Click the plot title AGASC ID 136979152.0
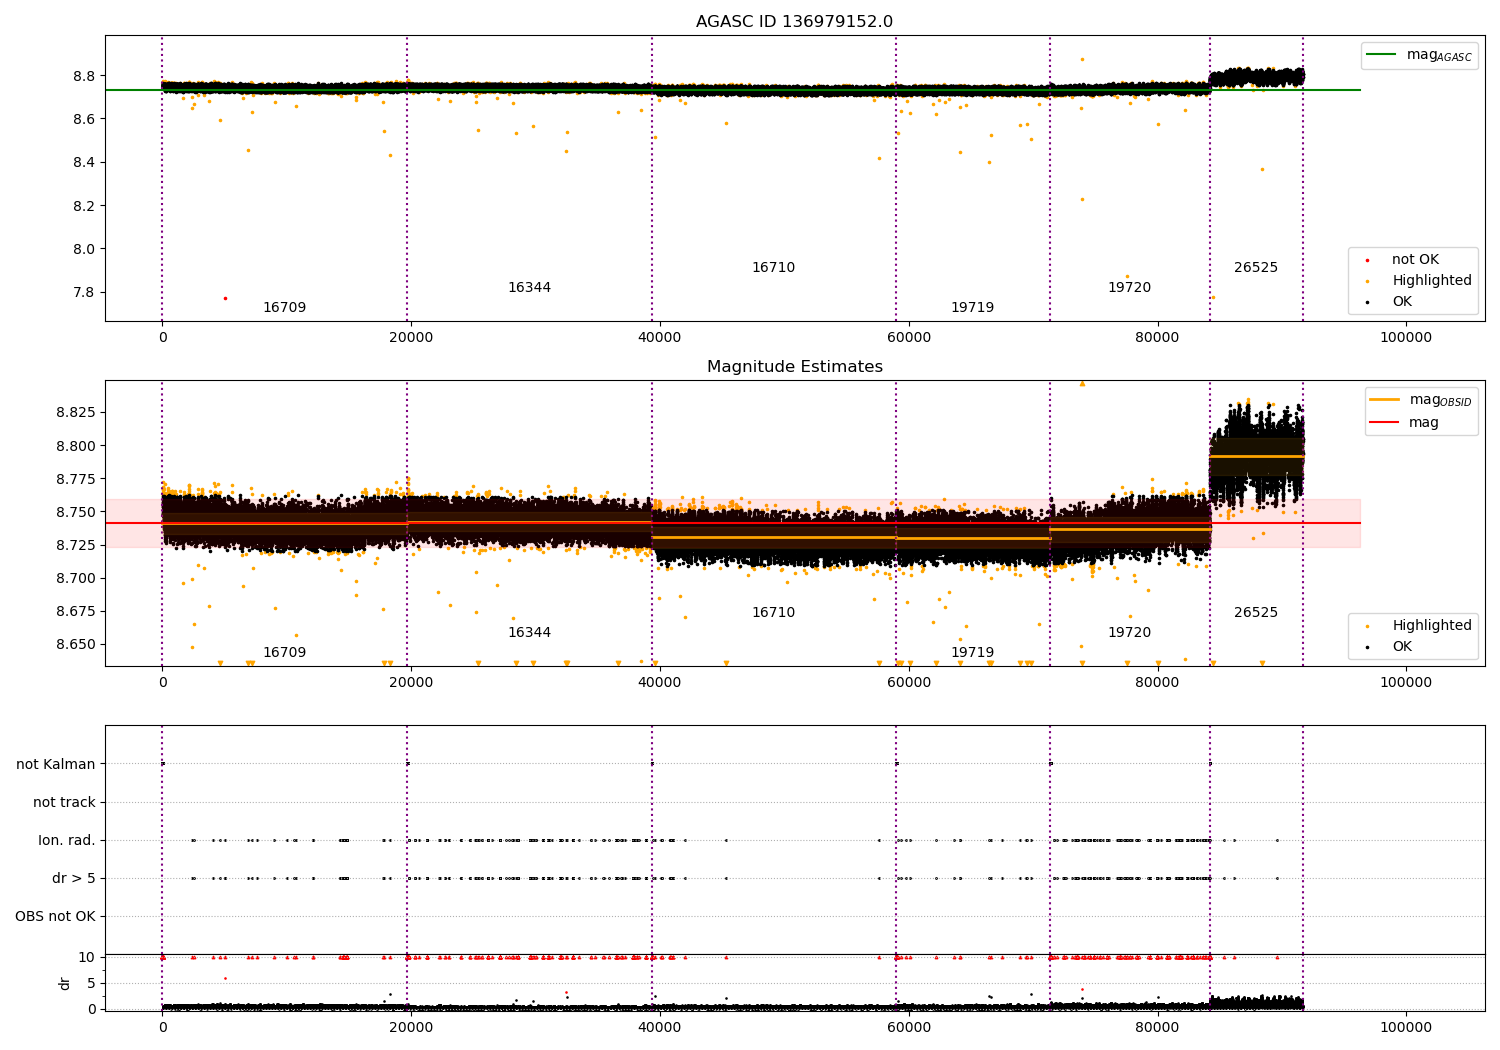The width and height of the screenshot is (1500, 1050). tap(794, 22)
